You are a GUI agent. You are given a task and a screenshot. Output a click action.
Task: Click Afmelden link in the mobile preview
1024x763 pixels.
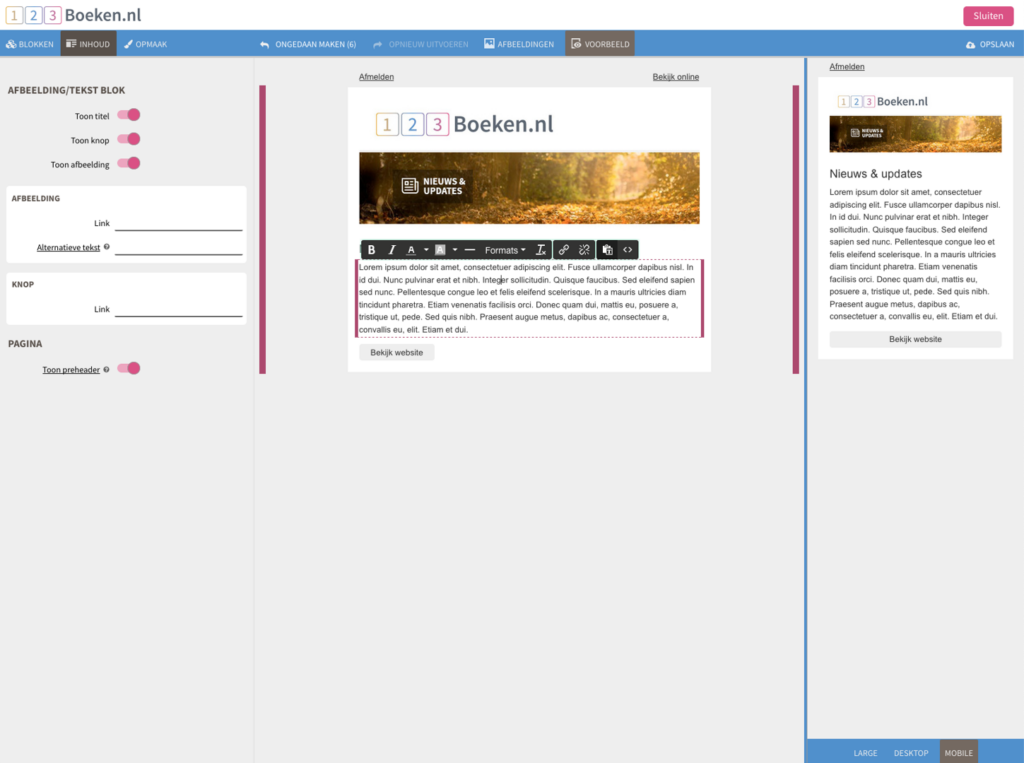coord(847,67)
